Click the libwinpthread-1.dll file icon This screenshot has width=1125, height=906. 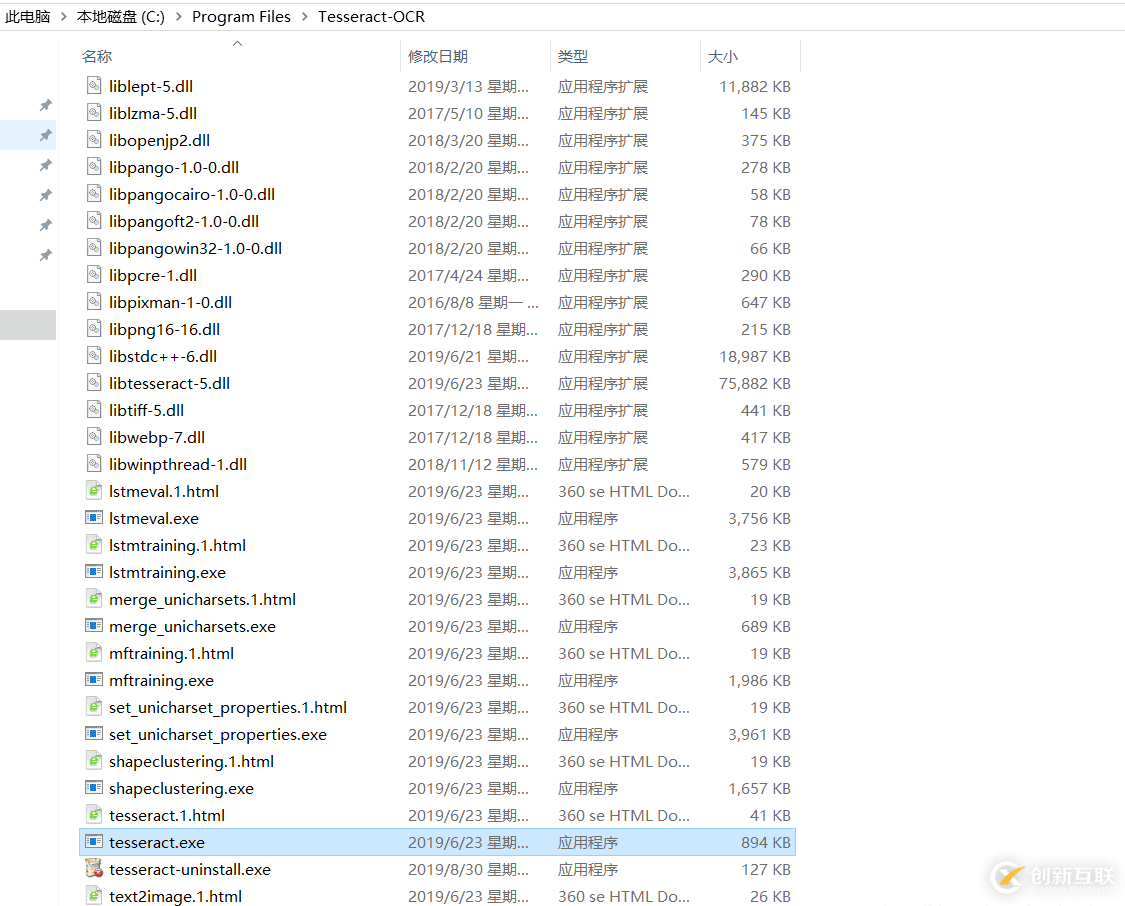click(94, 464)
